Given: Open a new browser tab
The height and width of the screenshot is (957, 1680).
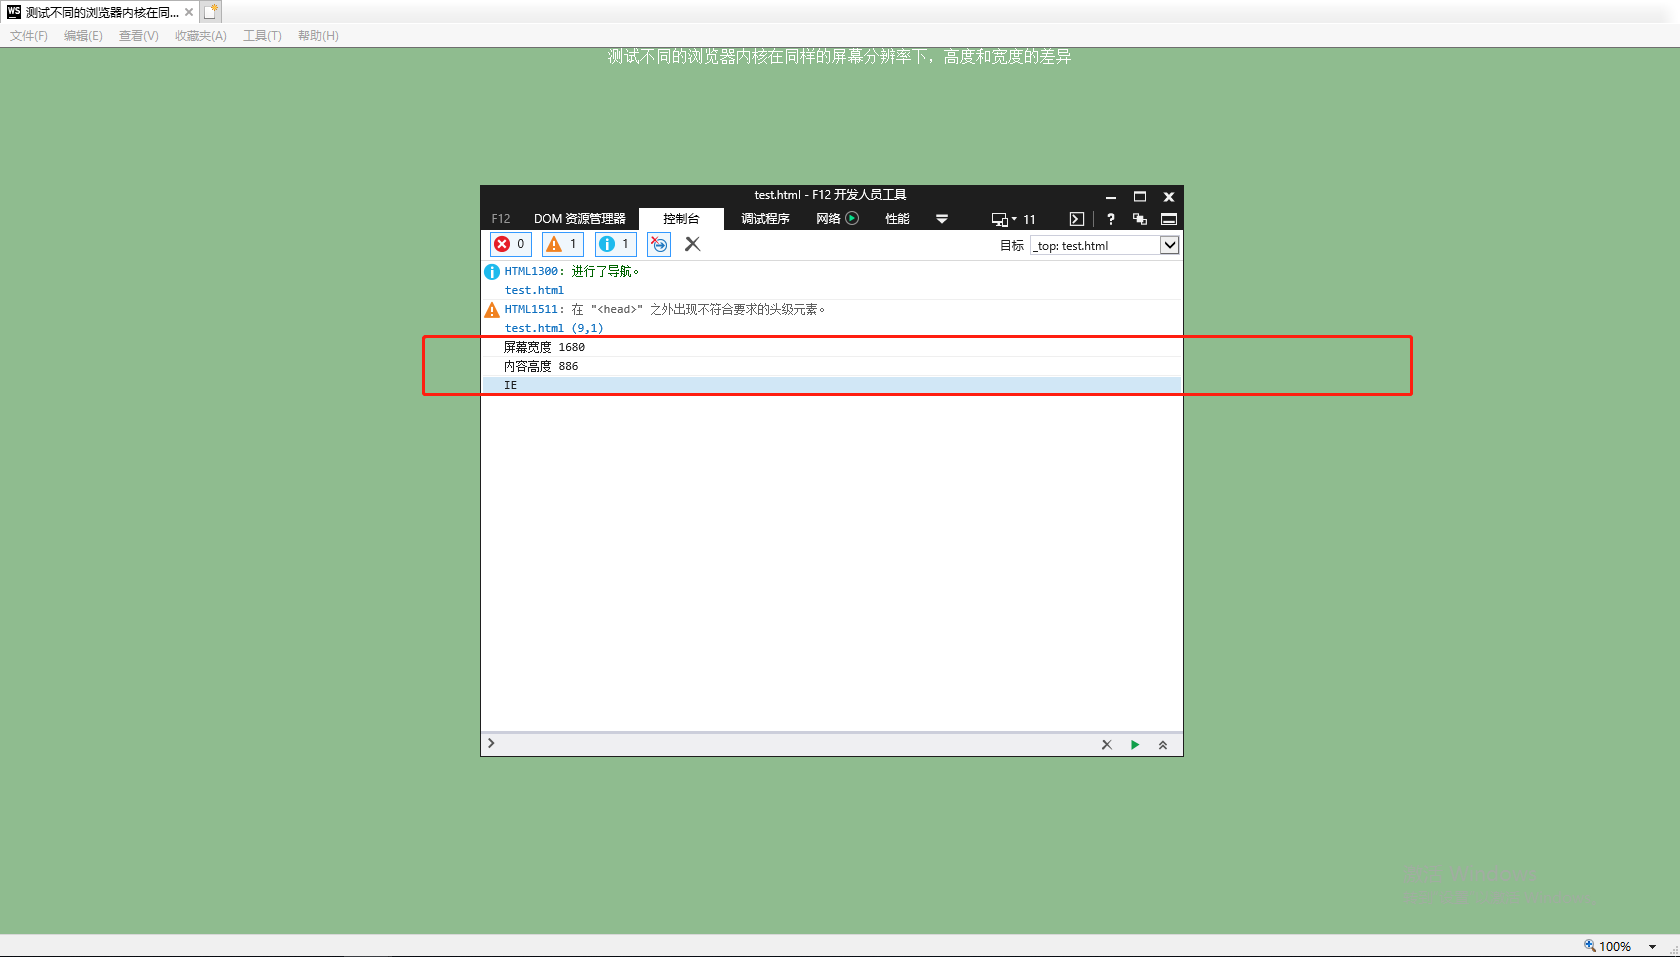Looking at the screenshot, I should click(x=210, y=12).
